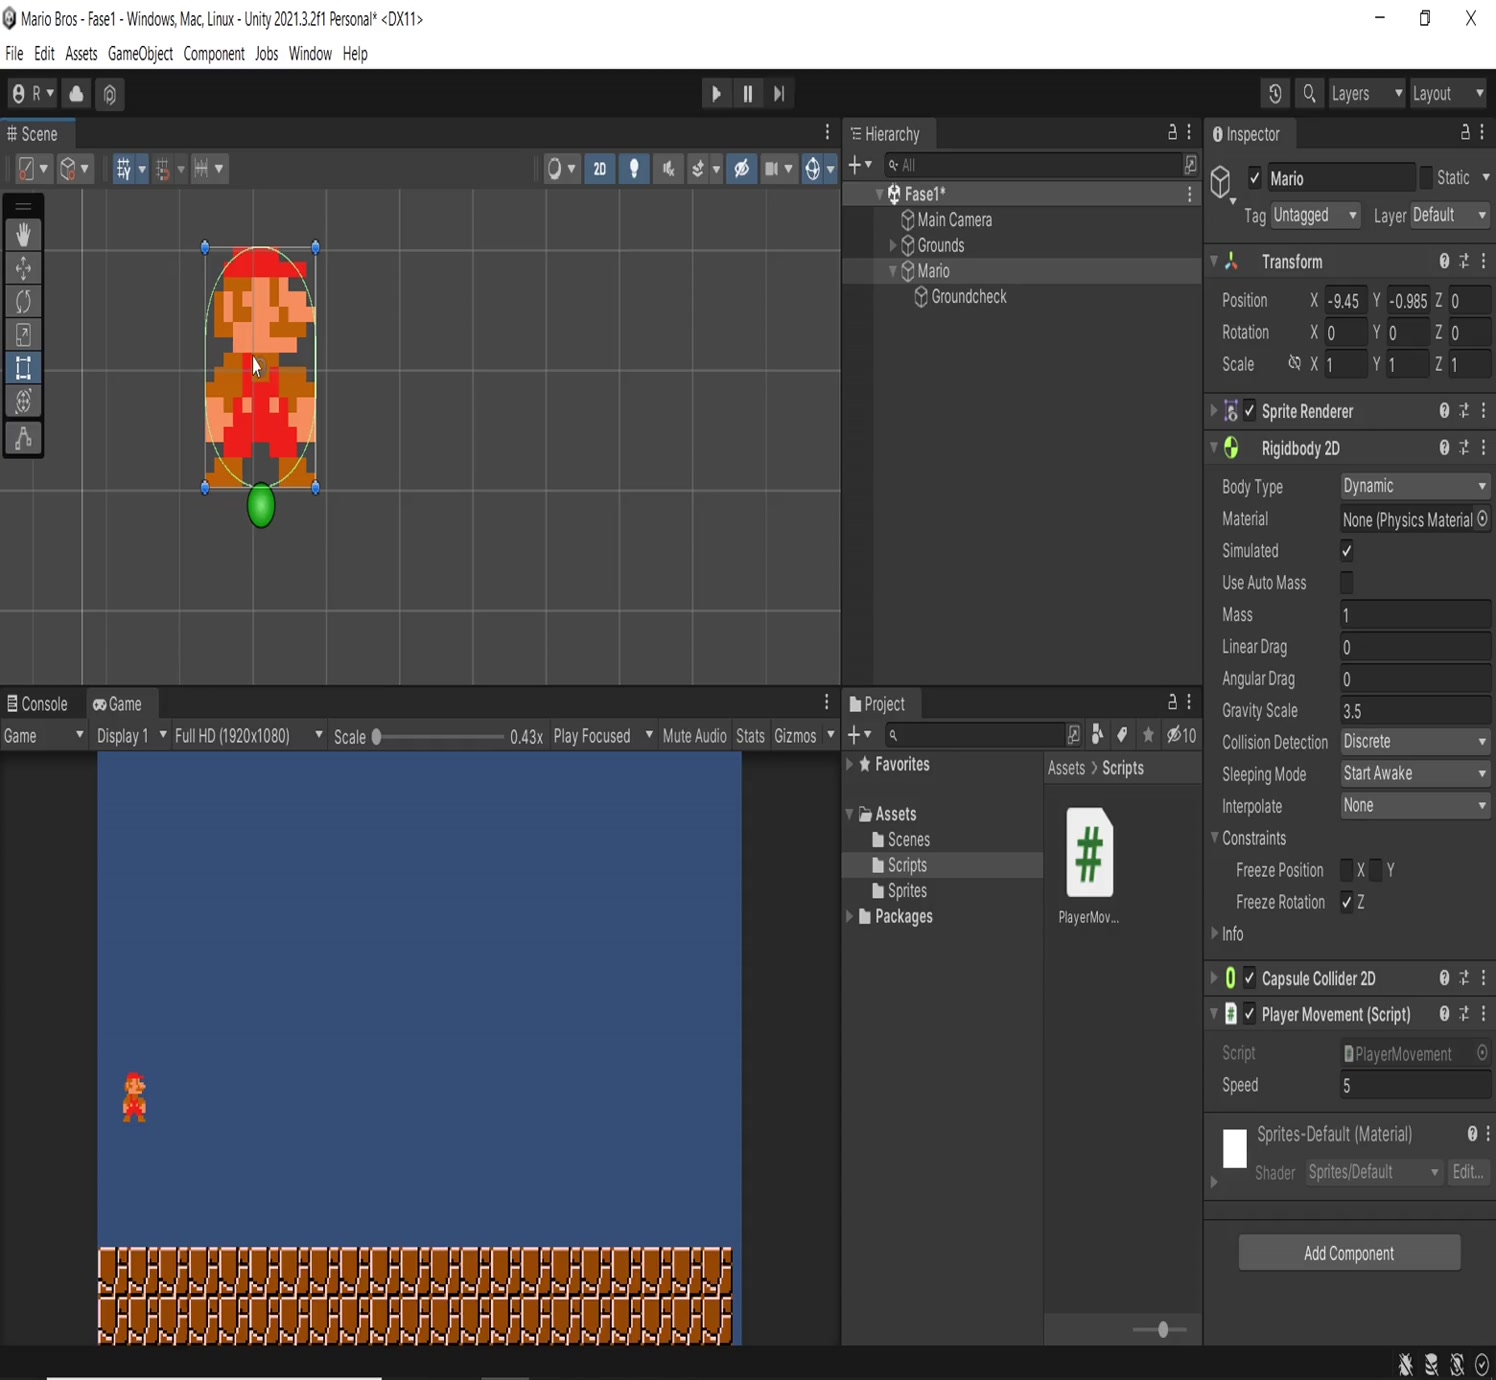Click the Step frame button
The image size is (1496, 1380).
[x=779, y=94]
